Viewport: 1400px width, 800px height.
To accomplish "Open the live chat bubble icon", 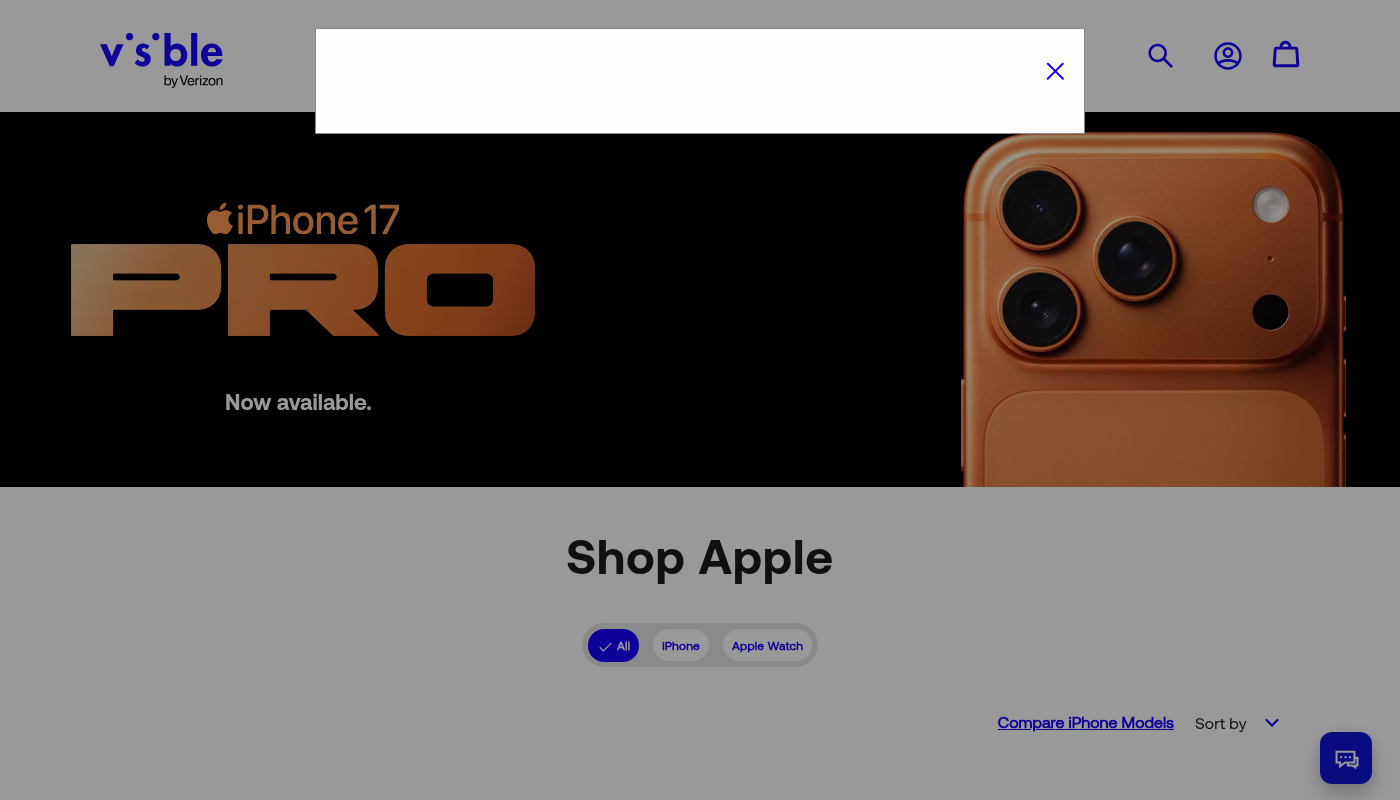I will click(x=1346, y=758).
